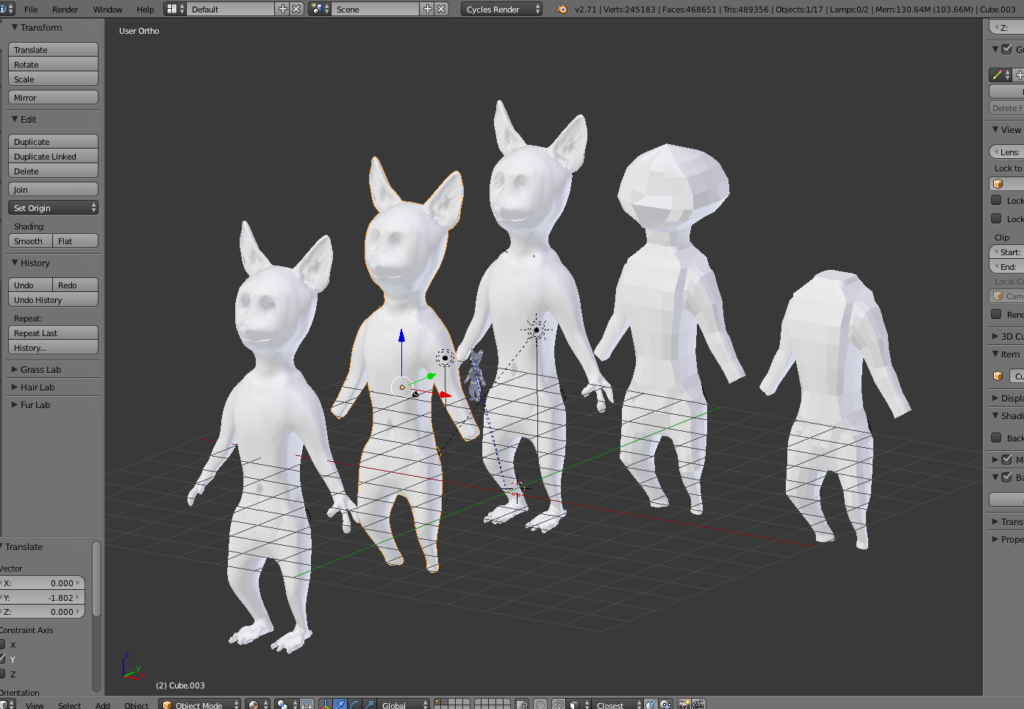Image resolution: width=1024 pixels, height=709 pixels.
Task: Click the Default screen layout name field
Action: (x=231, y=9)
